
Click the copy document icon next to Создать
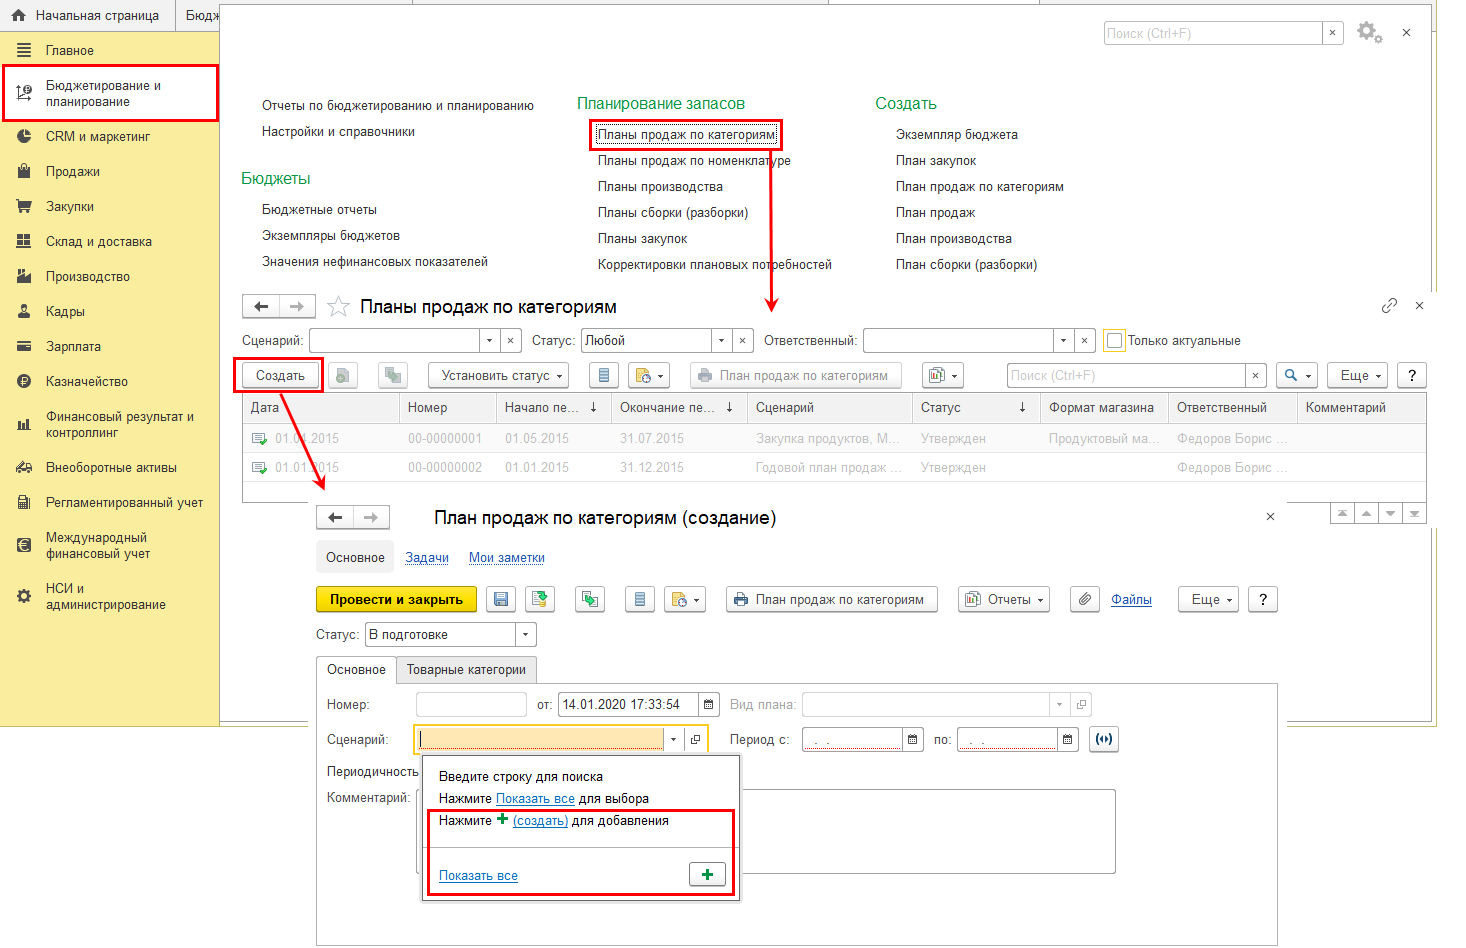coord(343,375)
